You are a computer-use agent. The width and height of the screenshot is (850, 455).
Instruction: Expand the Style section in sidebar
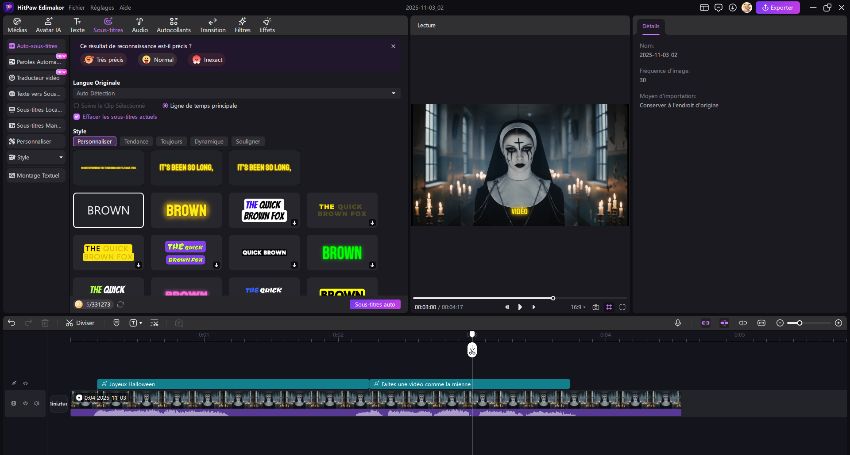(36, 157)
